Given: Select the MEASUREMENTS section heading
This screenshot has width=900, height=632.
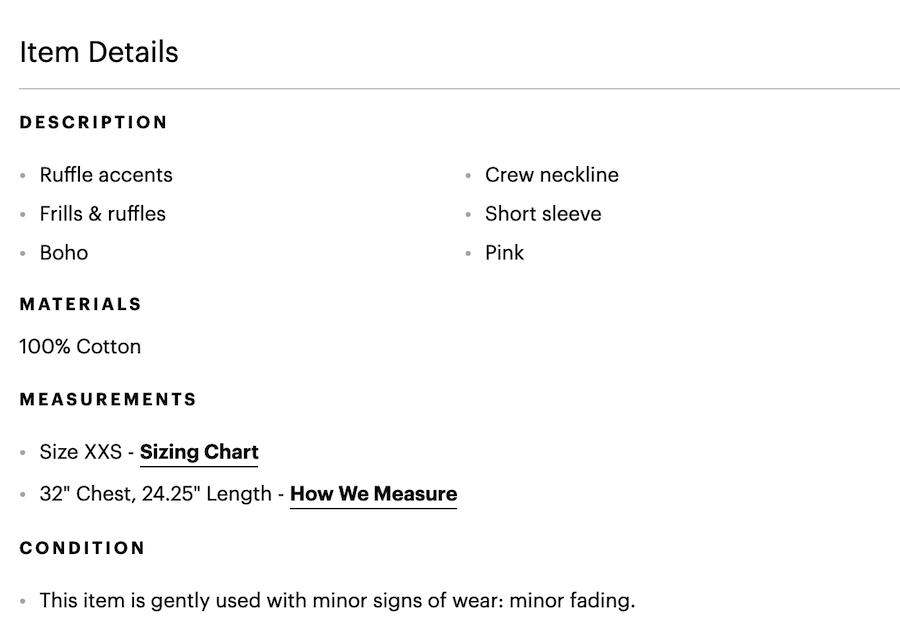Looking at the screenshot, I should pyautogui.click(x=108, y=400).
